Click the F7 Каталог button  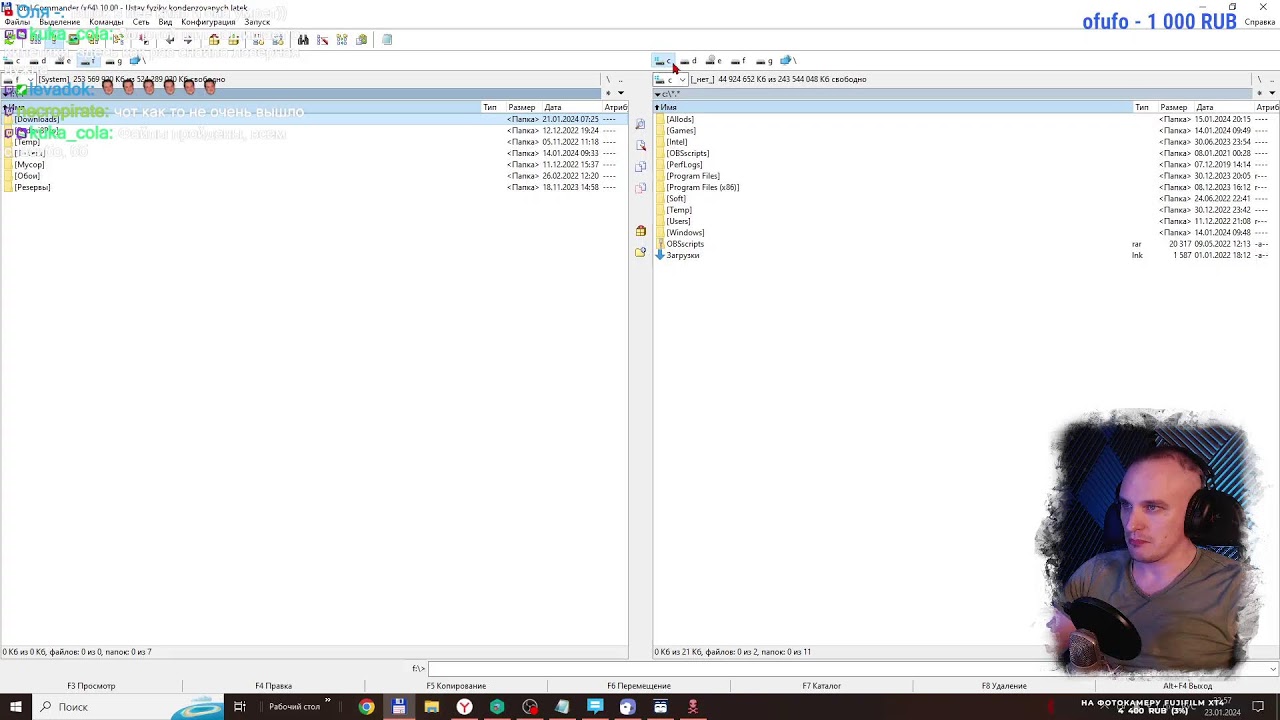(821, 686)
